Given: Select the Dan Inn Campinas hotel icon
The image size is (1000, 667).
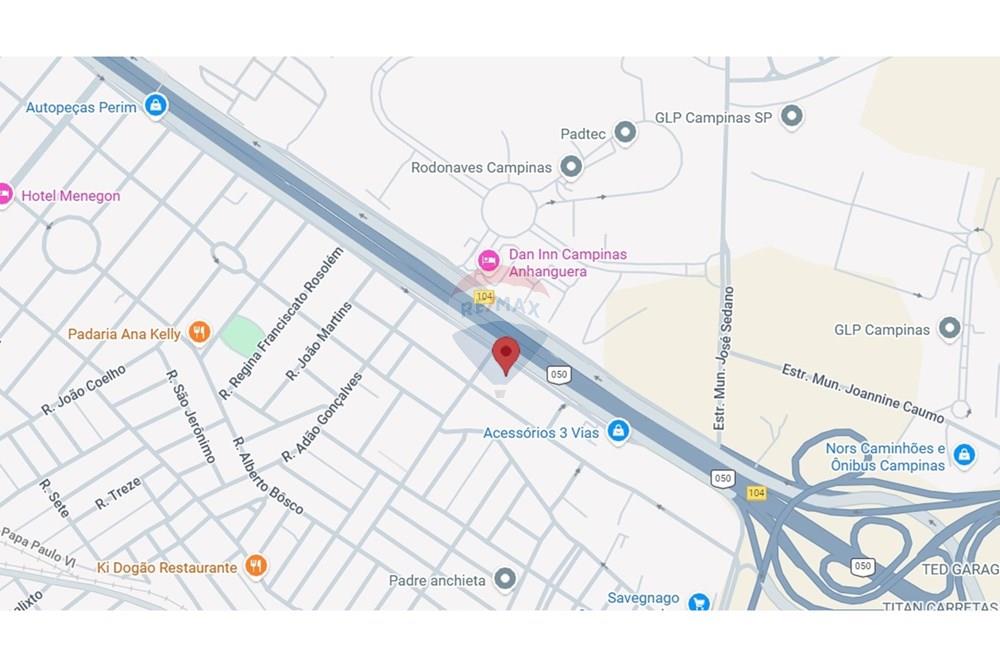Looking at the screenshot, I should (489, 261).
